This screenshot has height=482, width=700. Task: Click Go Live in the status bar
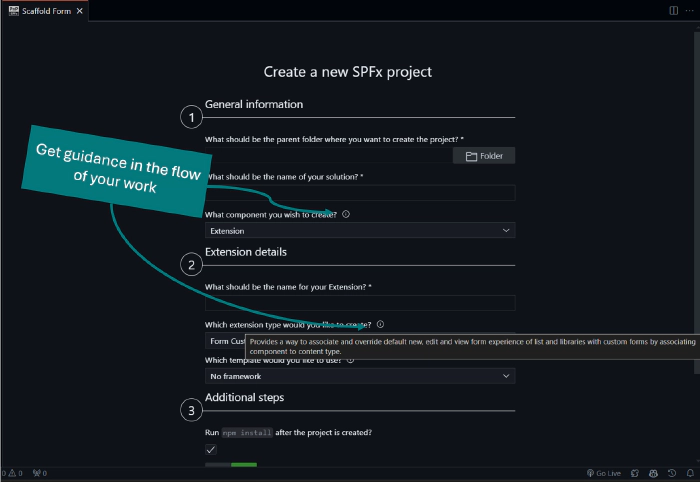604,473
